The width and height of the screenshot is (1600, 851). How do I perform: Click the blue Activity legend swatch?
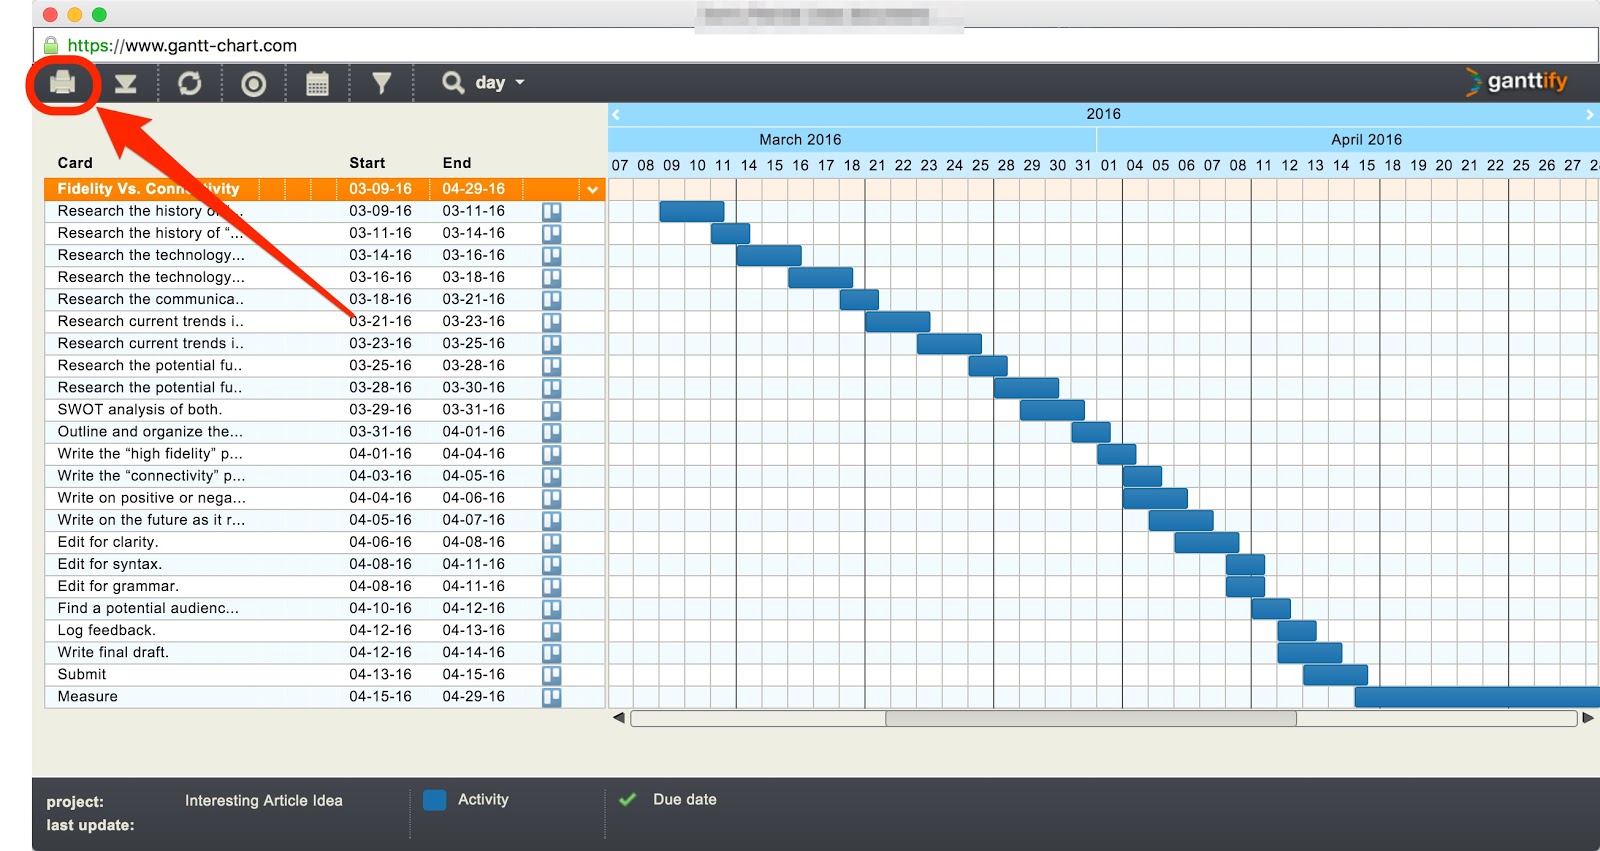[434, 800]
